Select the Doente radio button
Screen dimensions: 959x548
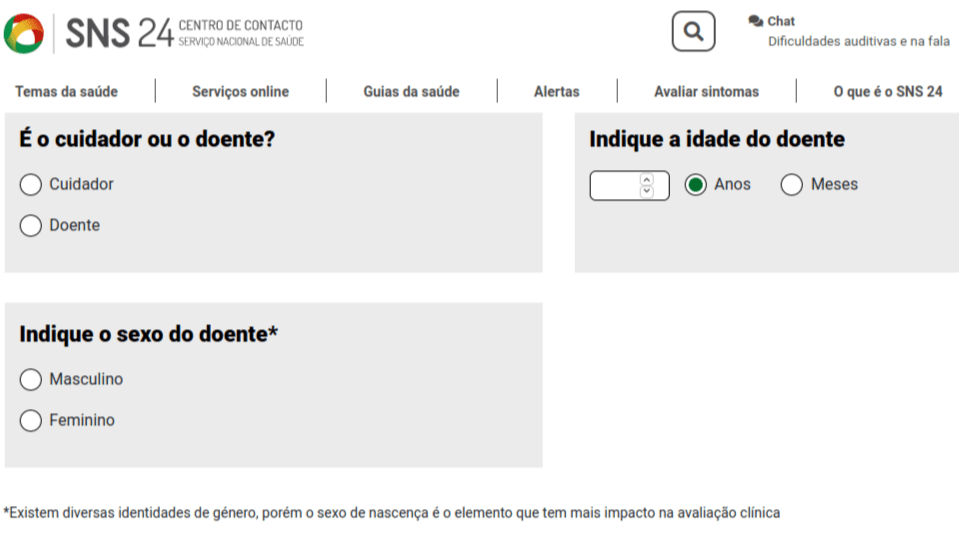tap(31, 226)
